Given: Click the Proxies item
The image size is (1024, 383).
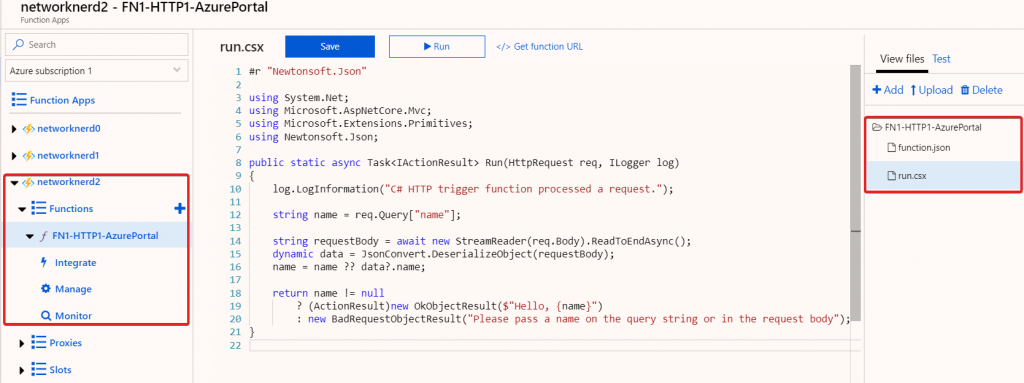Looking at the screenshot, I should point(65,342).
